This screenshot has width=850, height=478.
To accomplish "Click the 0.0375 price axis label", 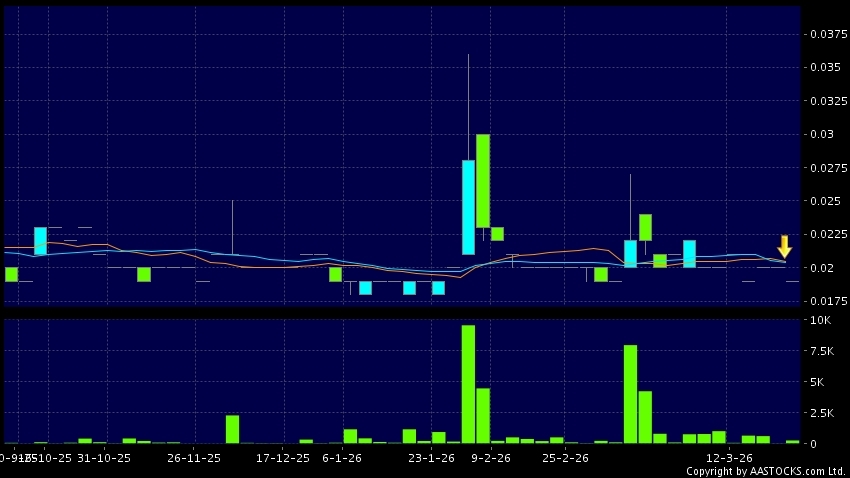I will tap(825, 34).
